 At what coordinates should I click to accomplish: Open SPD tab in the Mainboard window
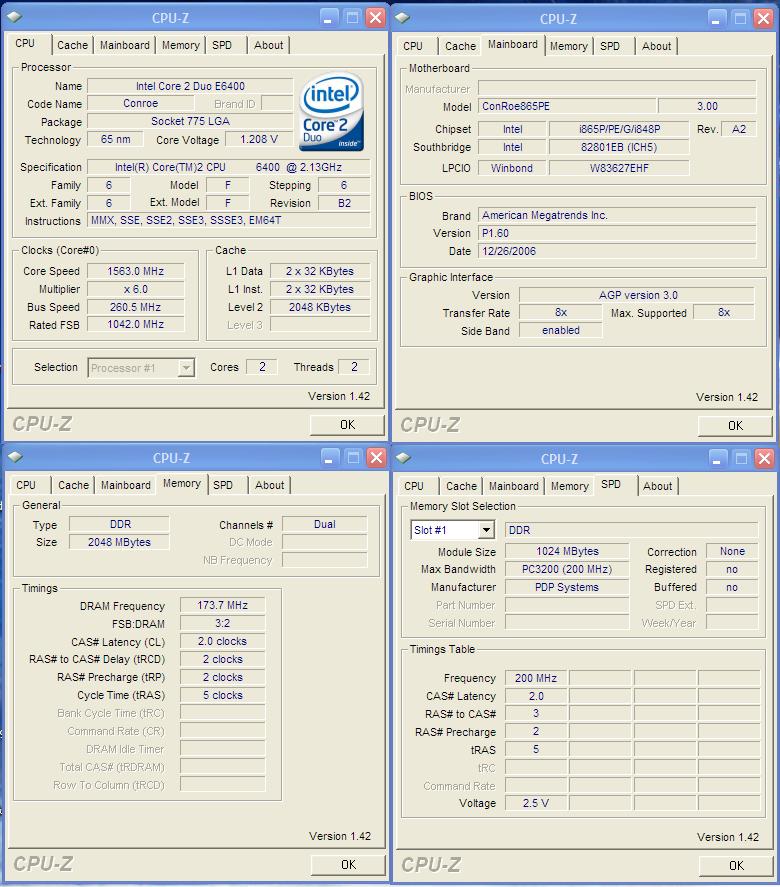(610, 46)
